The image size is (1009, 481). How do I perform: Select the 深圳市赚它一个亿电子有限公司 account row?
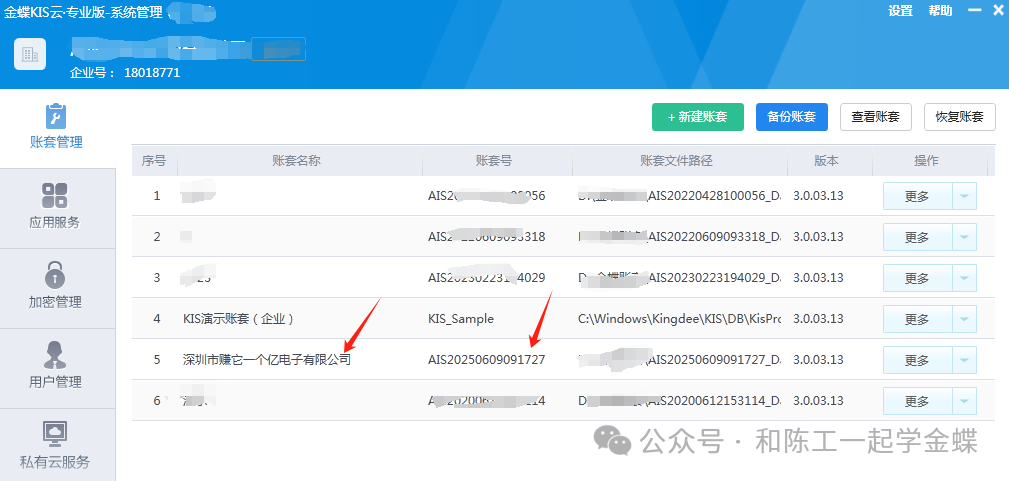coord(267,360)
